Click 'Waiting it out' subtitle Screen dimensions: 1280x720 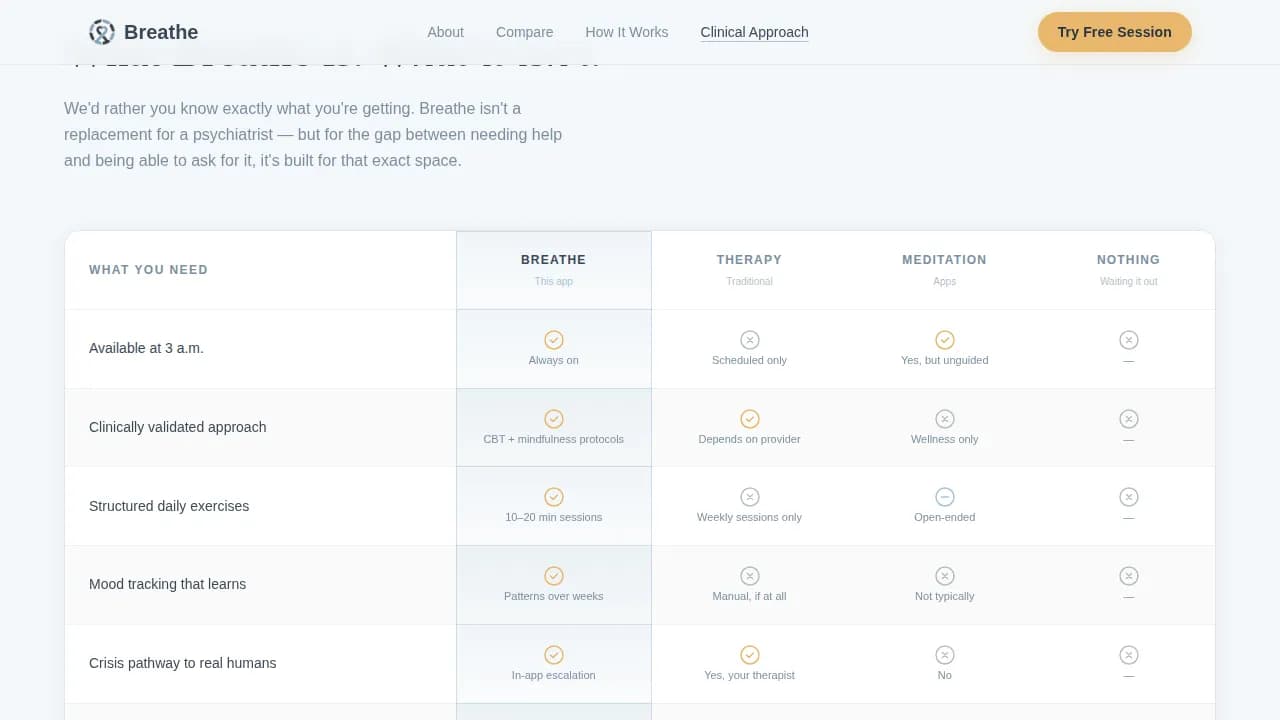[1129, 282]
